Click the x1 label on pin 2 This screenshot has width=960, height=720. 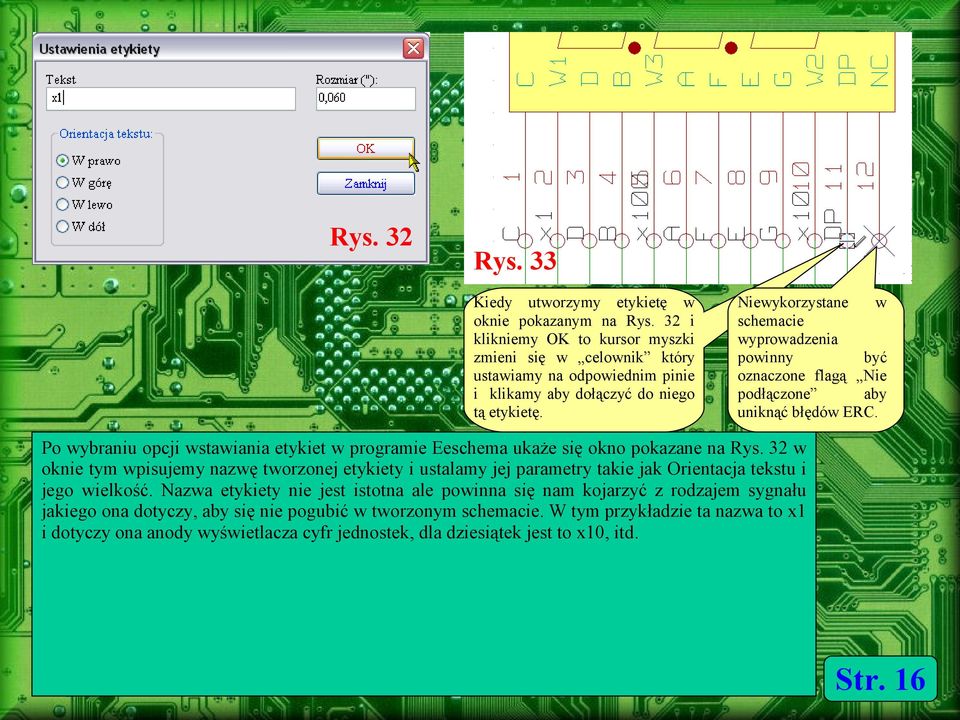pos(545,225)
